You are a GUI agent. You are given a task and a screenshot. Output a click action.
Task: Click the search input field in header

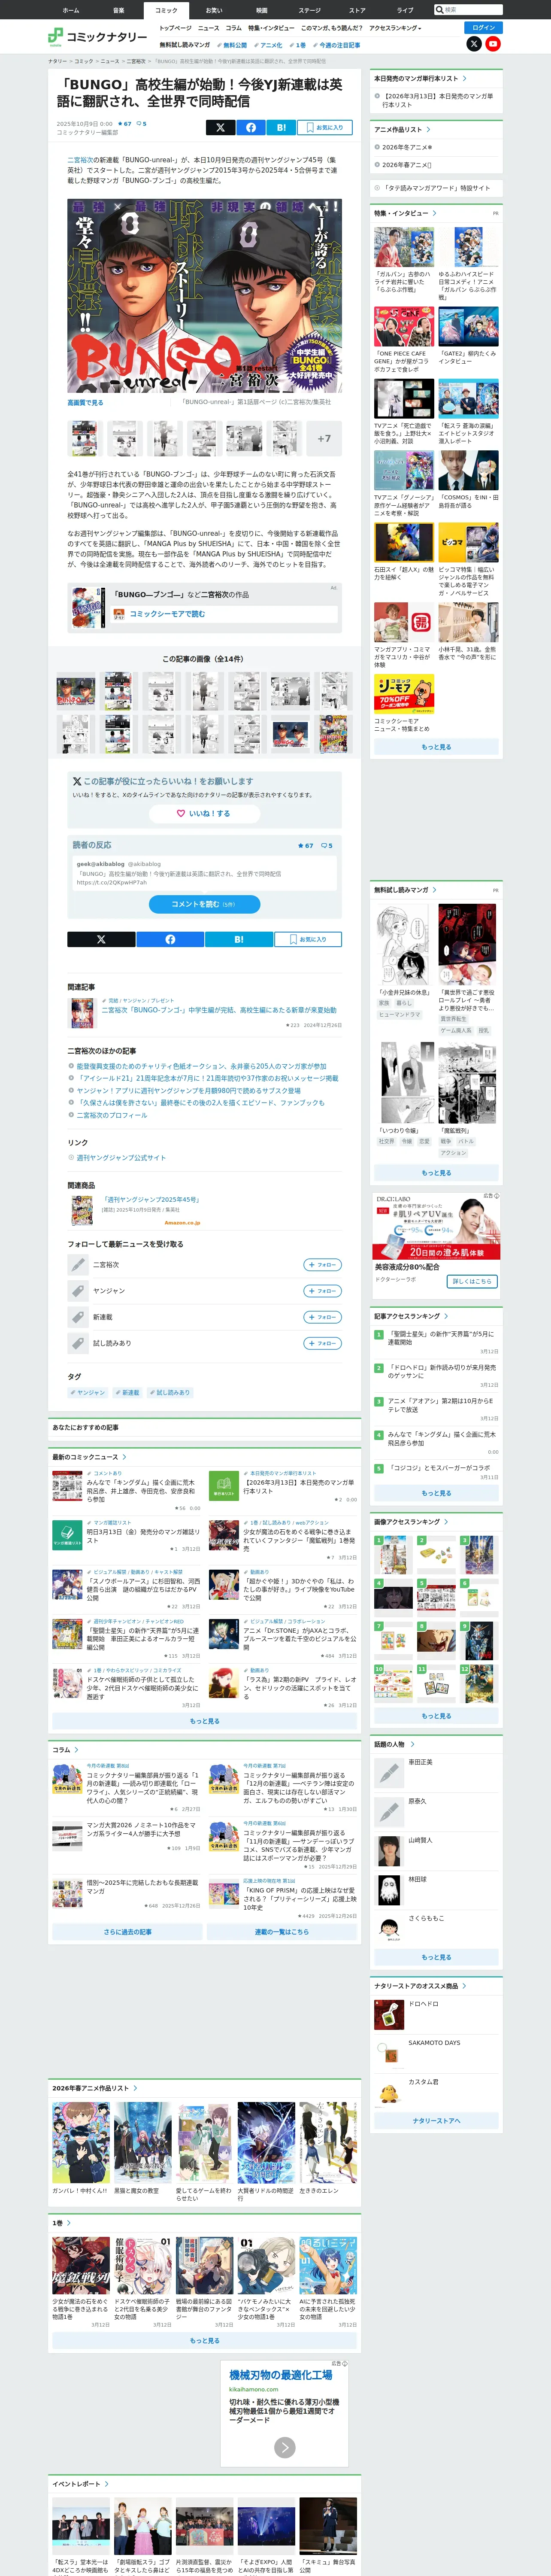click(472, 10)
